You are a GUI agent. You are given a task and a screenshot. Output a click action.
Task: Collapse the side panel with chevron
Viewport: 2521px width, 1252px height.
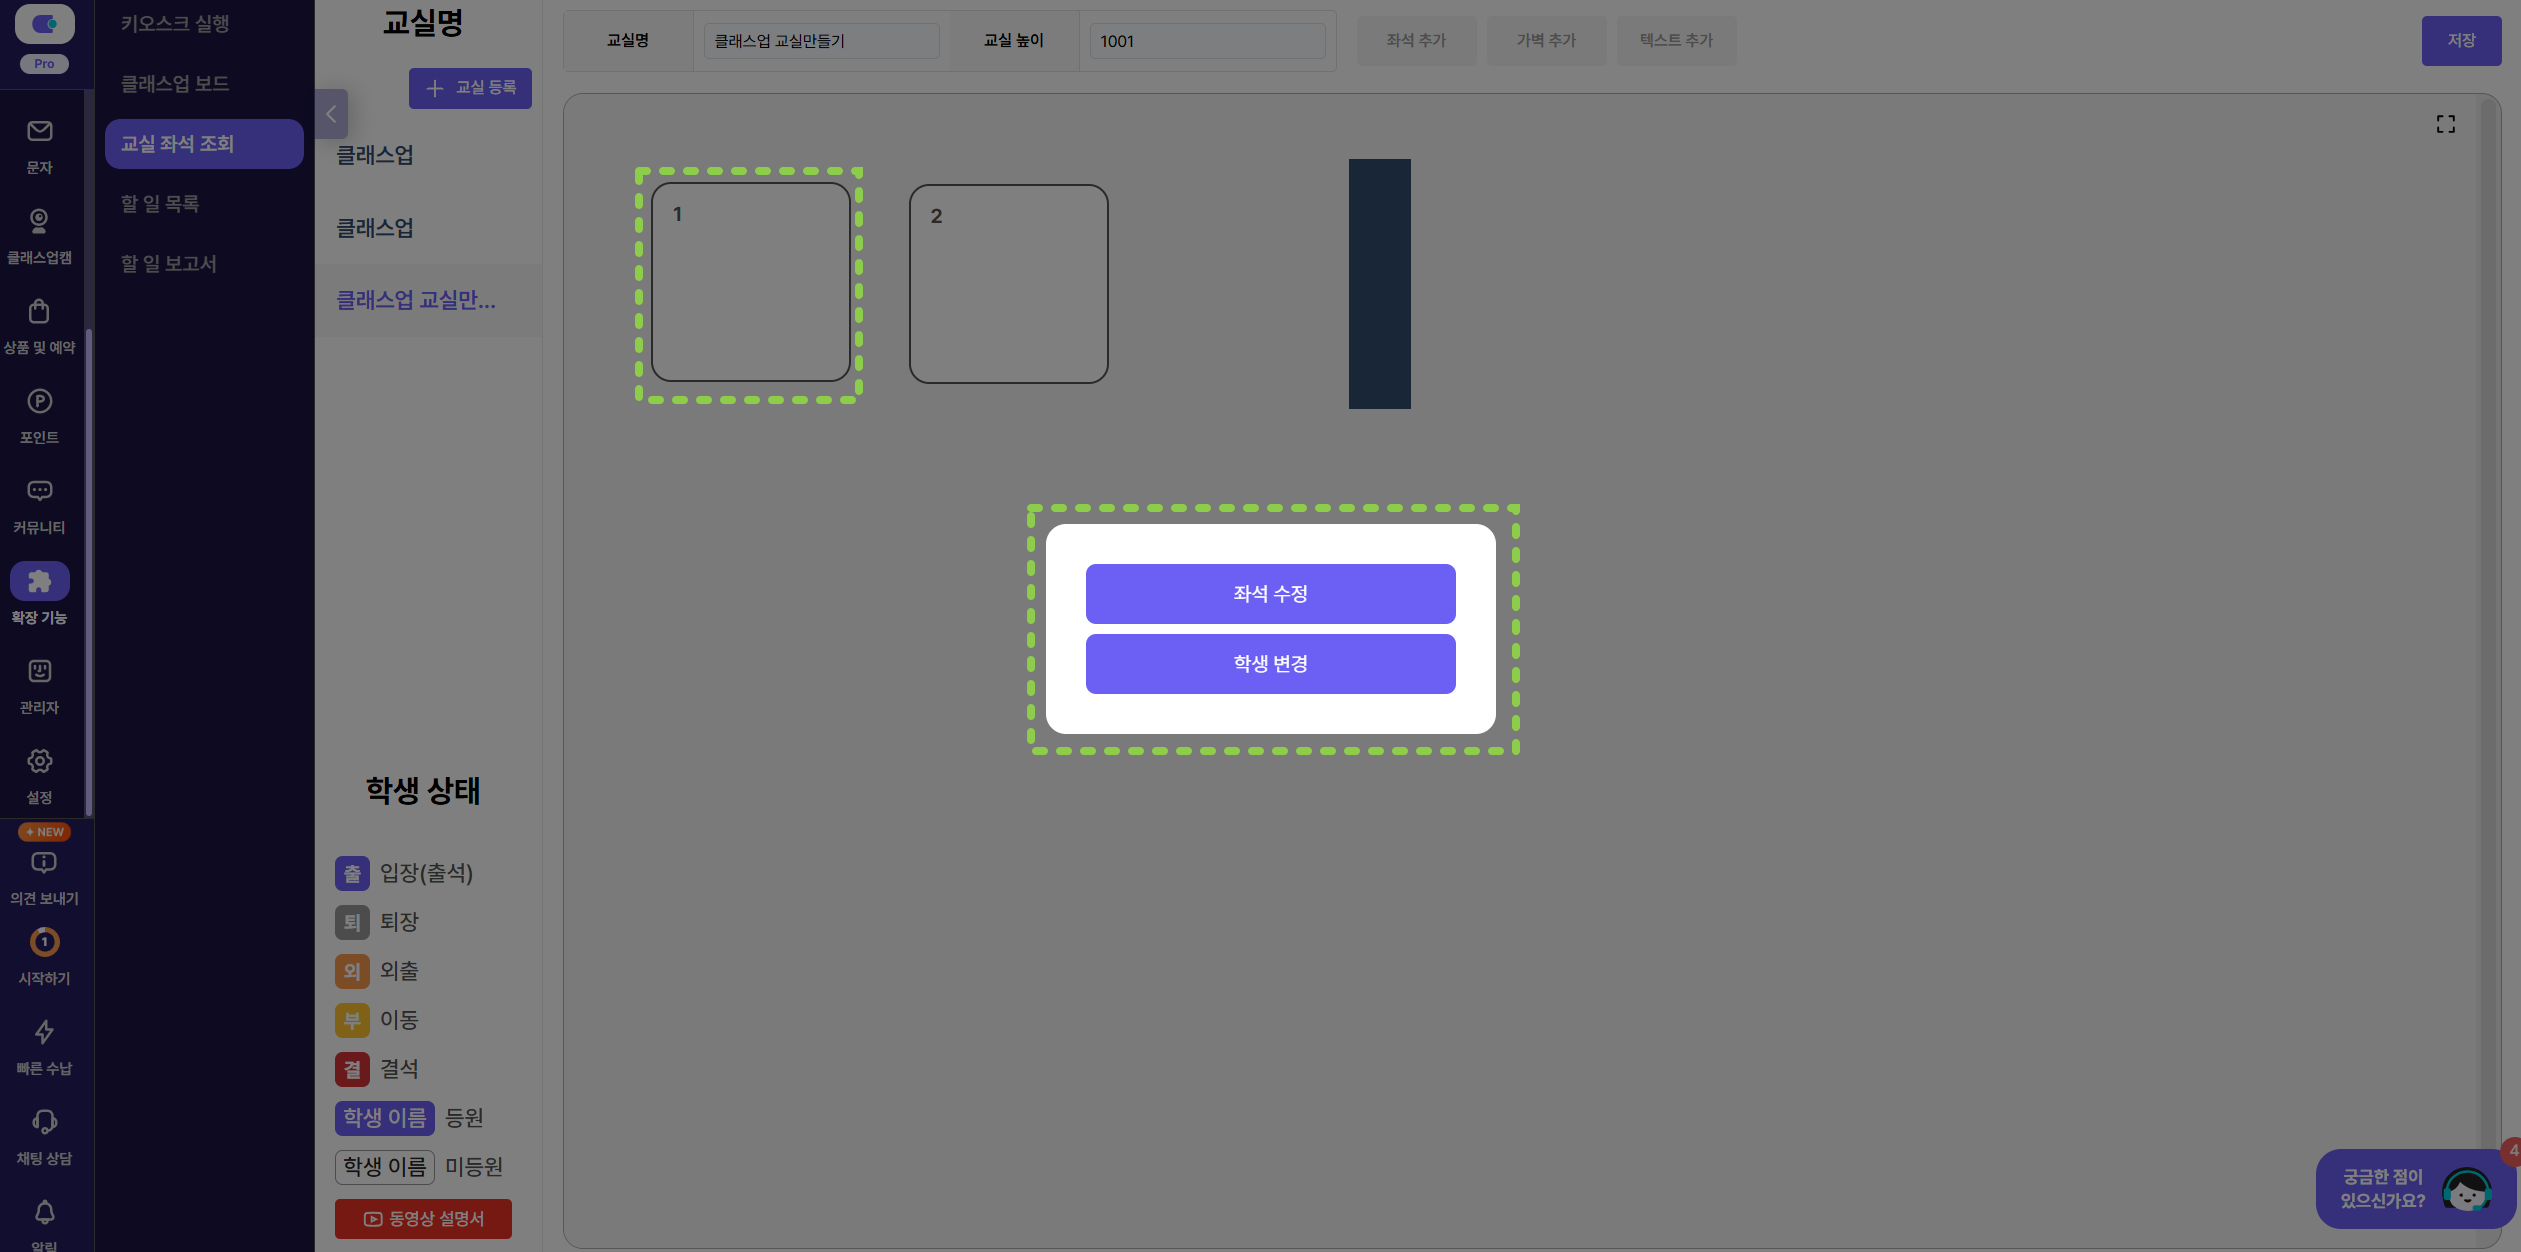pos(331,114)
